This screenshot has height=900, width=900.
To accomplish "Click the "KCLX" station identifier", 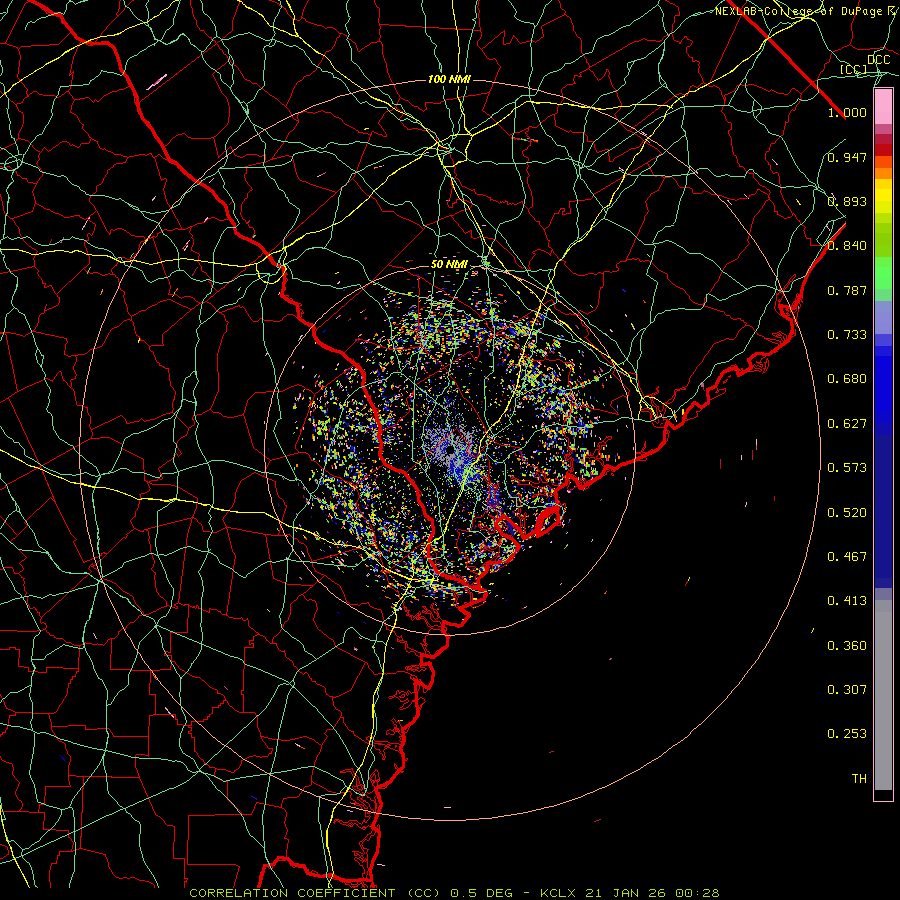I will coord(560,893).
